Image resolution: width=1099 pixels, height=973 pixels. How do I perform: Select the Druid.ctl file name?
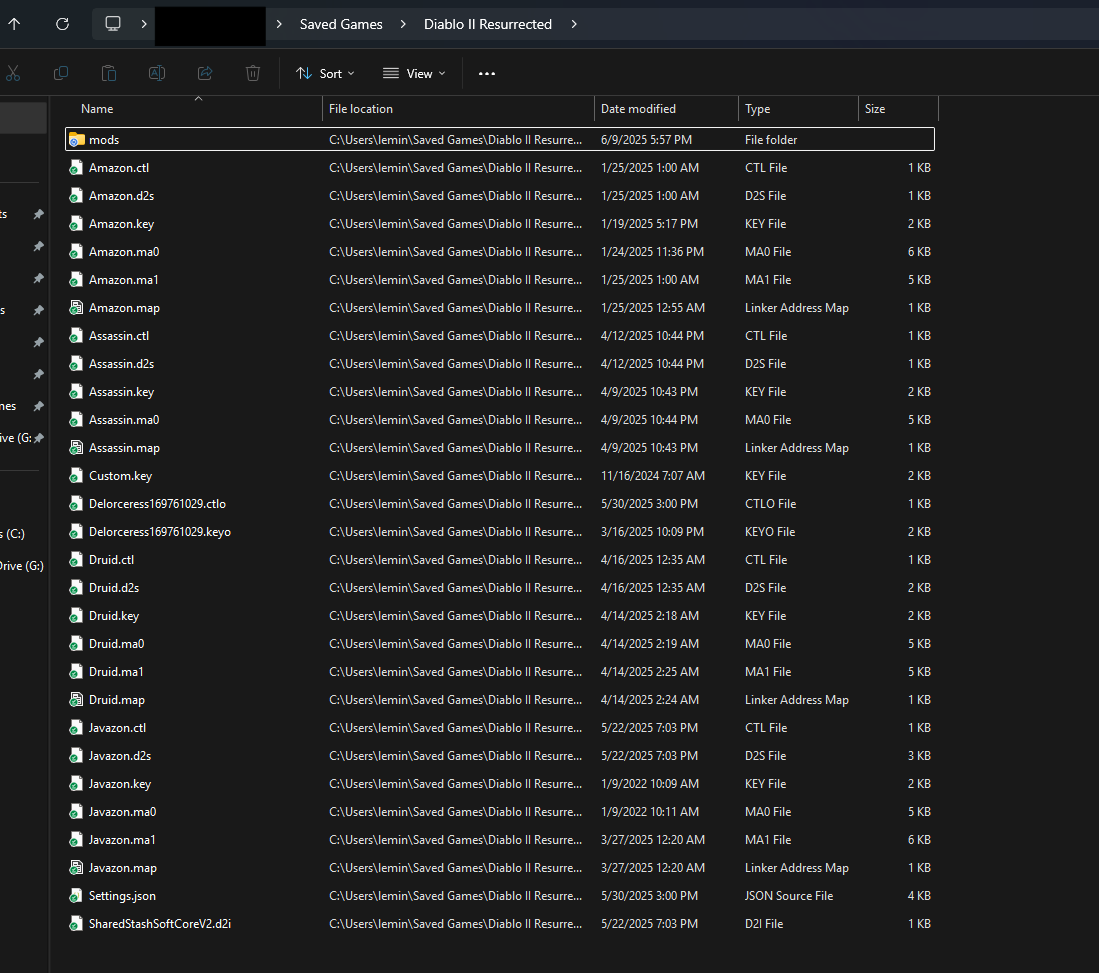(111, 560)
